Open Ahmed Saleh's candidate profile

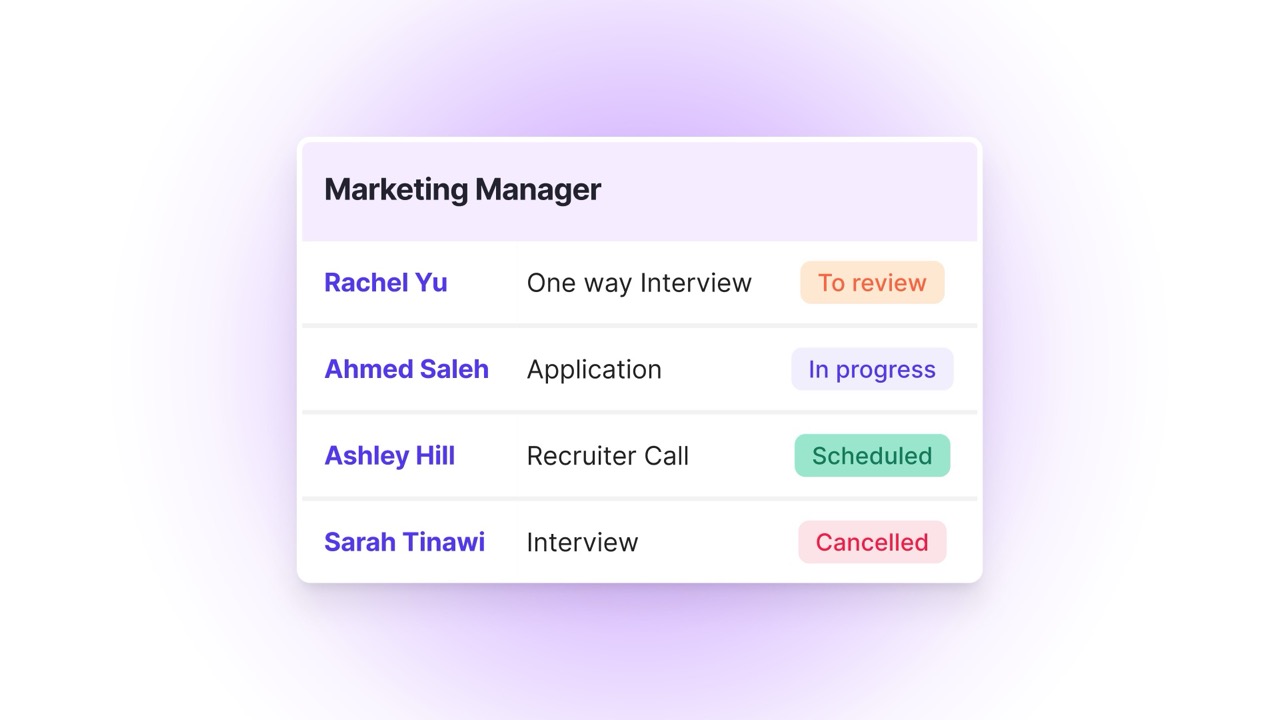[406, 369]
